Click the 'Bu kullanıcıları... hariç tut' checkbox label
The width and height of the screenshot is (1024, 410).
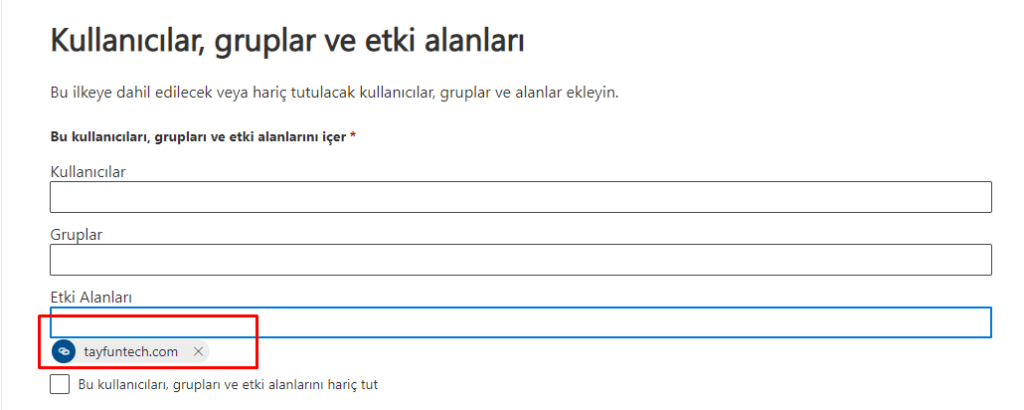pyautogui.click(x=228, y=385)
